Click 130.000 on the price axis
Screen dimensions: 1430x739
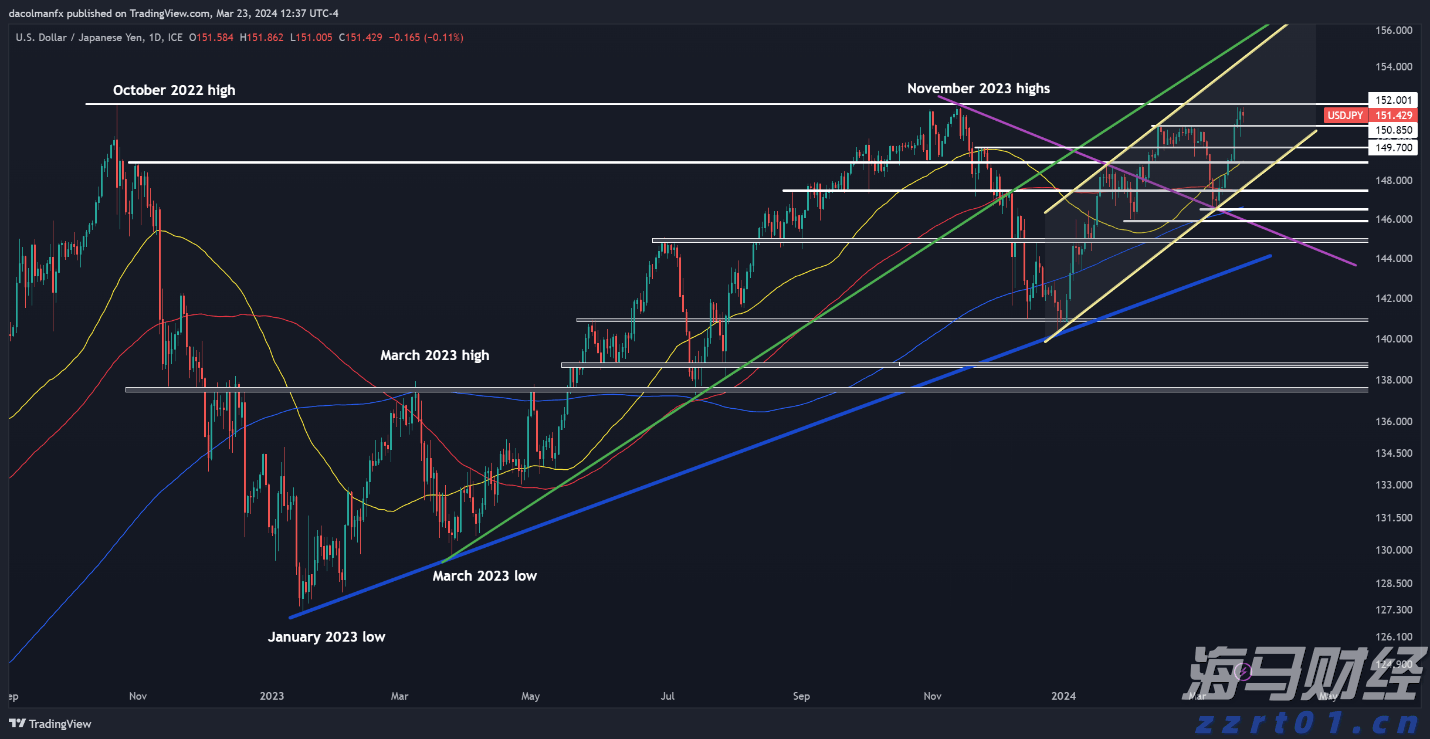tap(1393, 550)
